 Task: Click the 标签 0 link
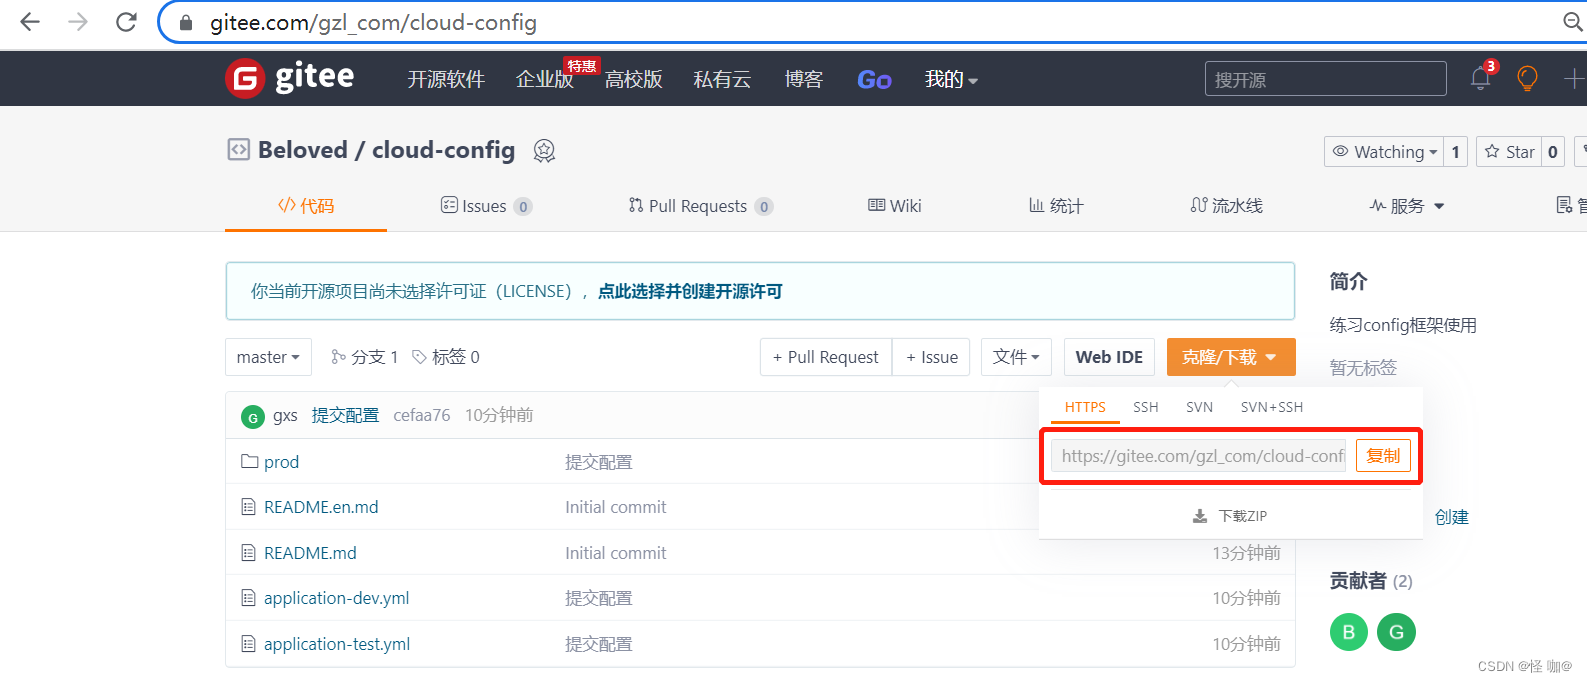(x=446, y=357)
